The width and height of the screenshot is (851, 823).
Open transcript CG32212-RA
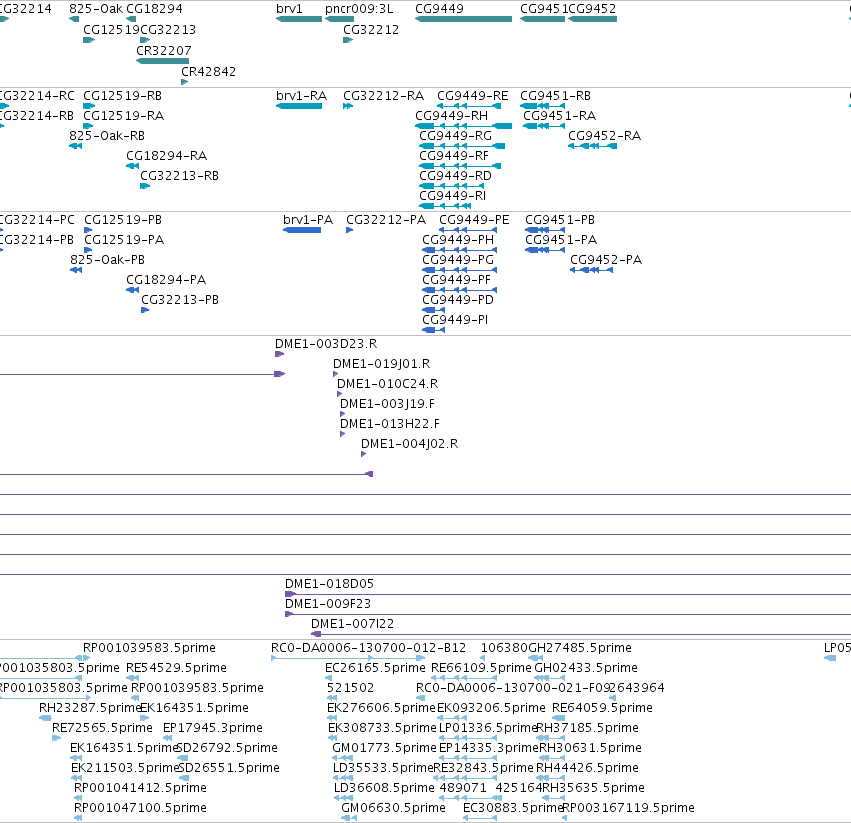tap(348, 106)
